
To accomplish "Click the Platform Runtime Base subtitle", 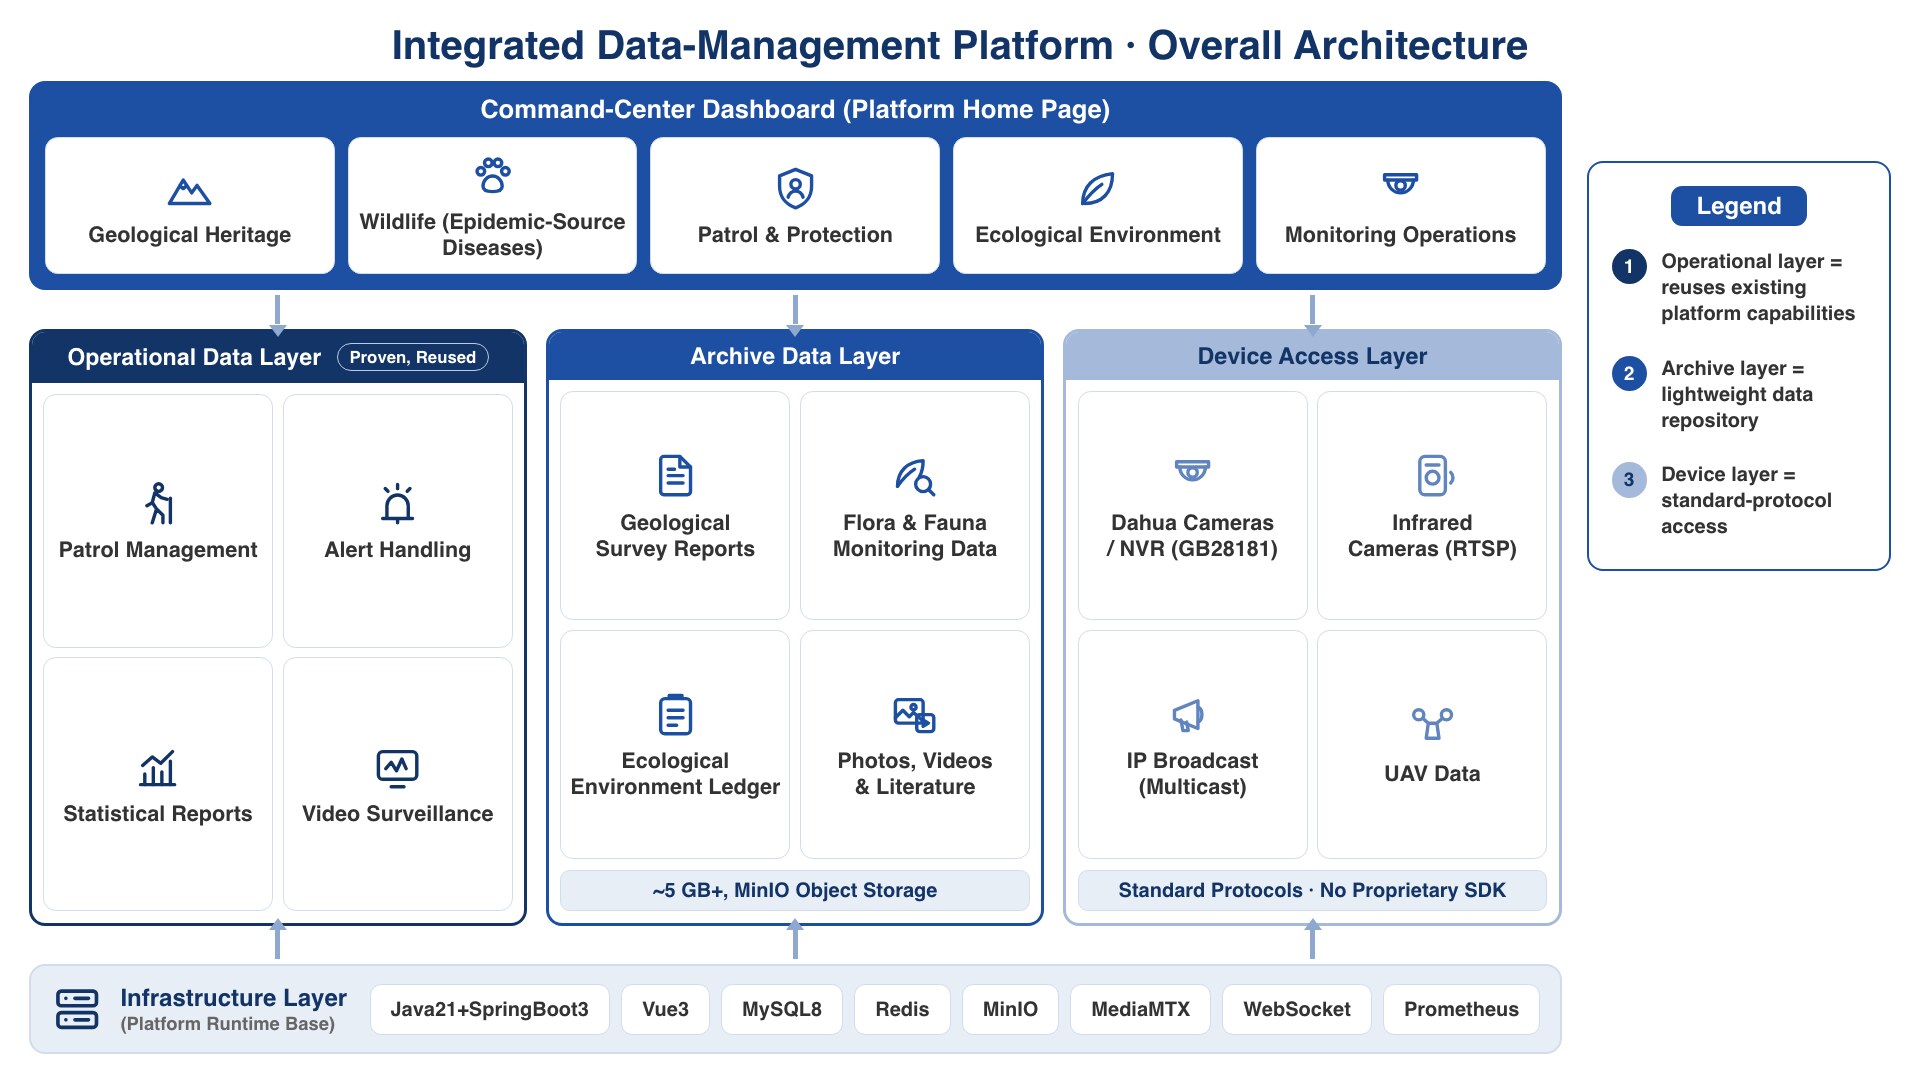I will coord(227,1024).
